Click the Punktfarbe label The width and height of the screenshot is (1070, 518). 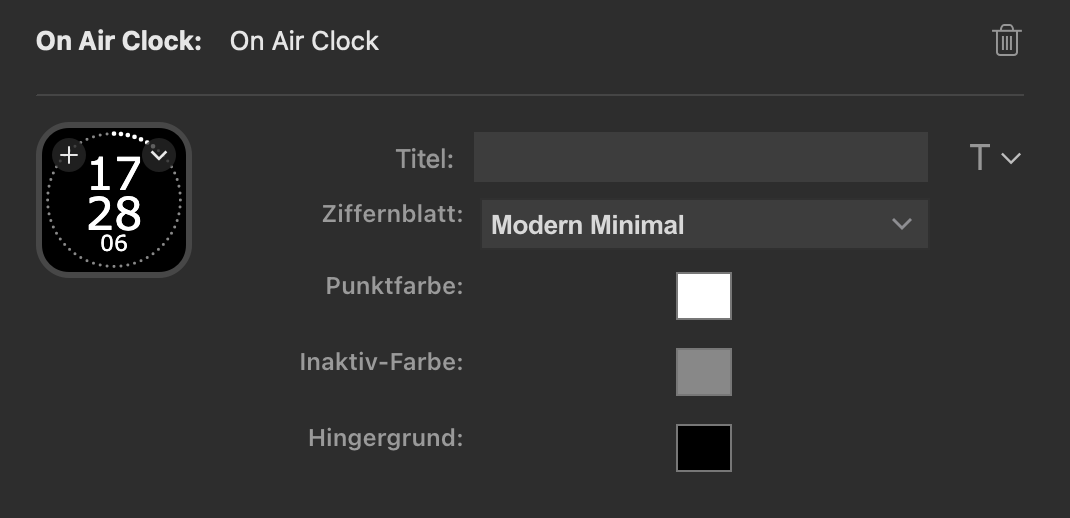(x=394, y=286)
